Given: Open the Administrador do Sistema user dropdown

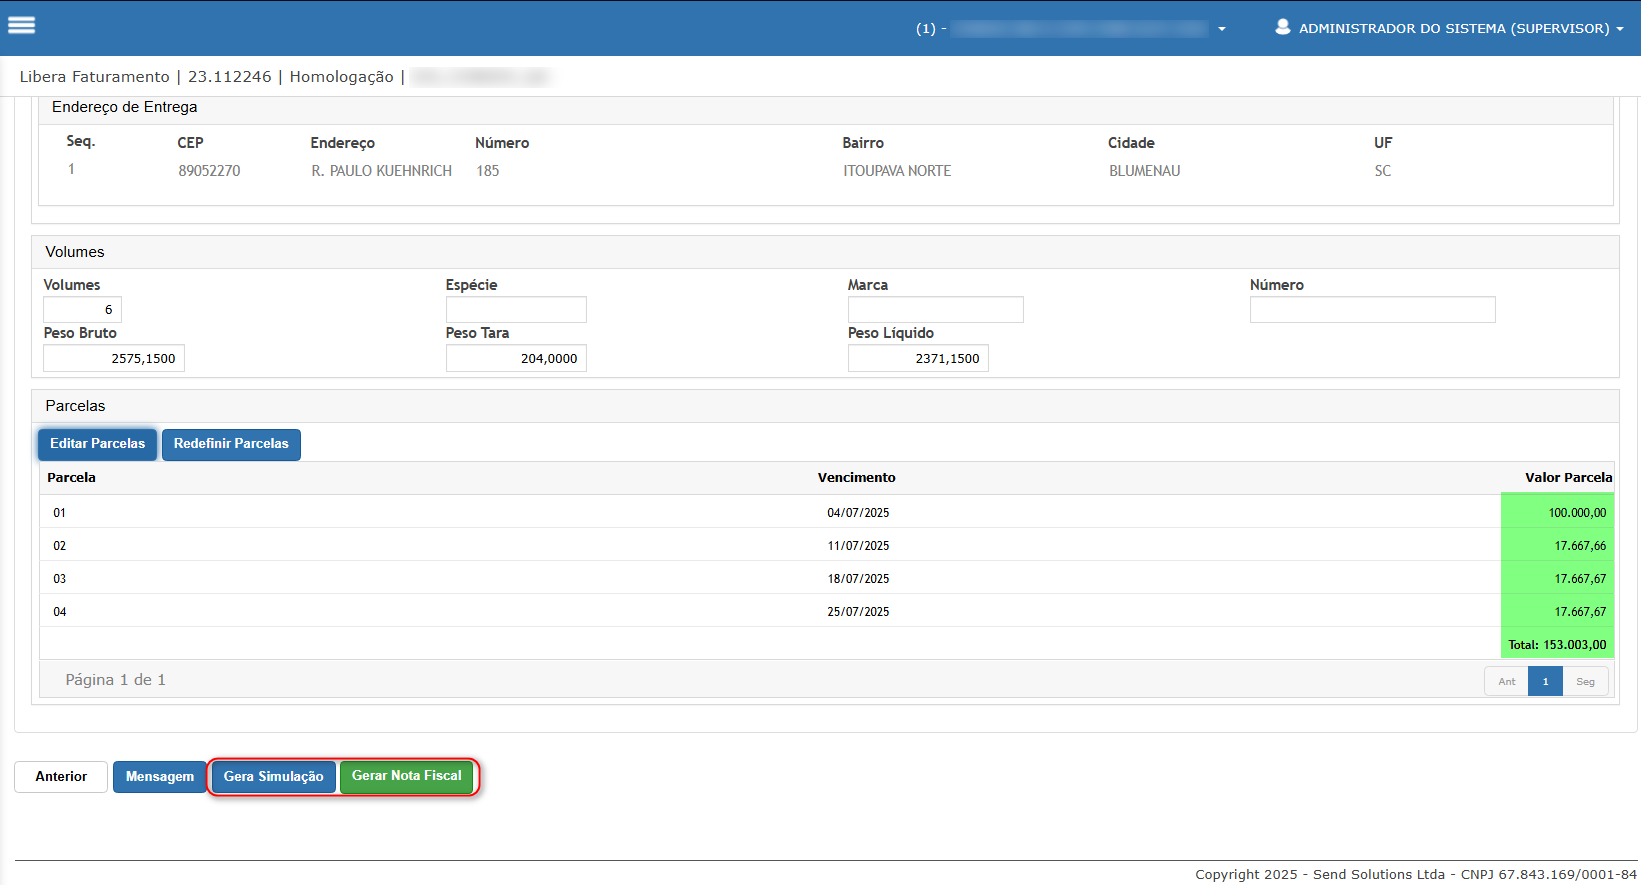Looking at the screenshot, I should click(1449, 28).
